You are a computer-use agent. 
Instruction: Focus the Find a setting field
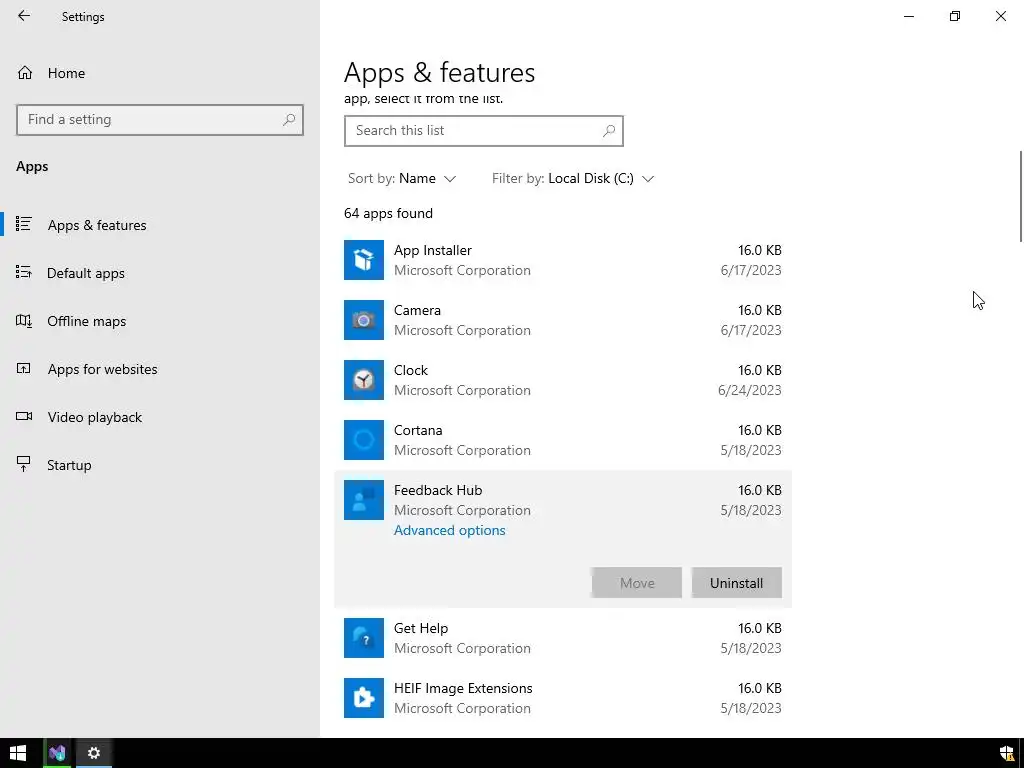pos(160,120)
